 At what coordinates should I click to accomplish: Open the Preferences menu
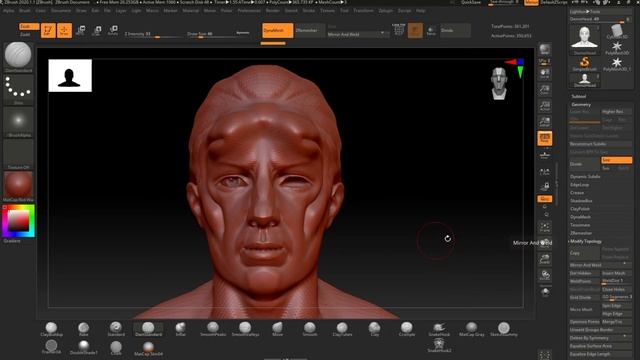point(249,11)
